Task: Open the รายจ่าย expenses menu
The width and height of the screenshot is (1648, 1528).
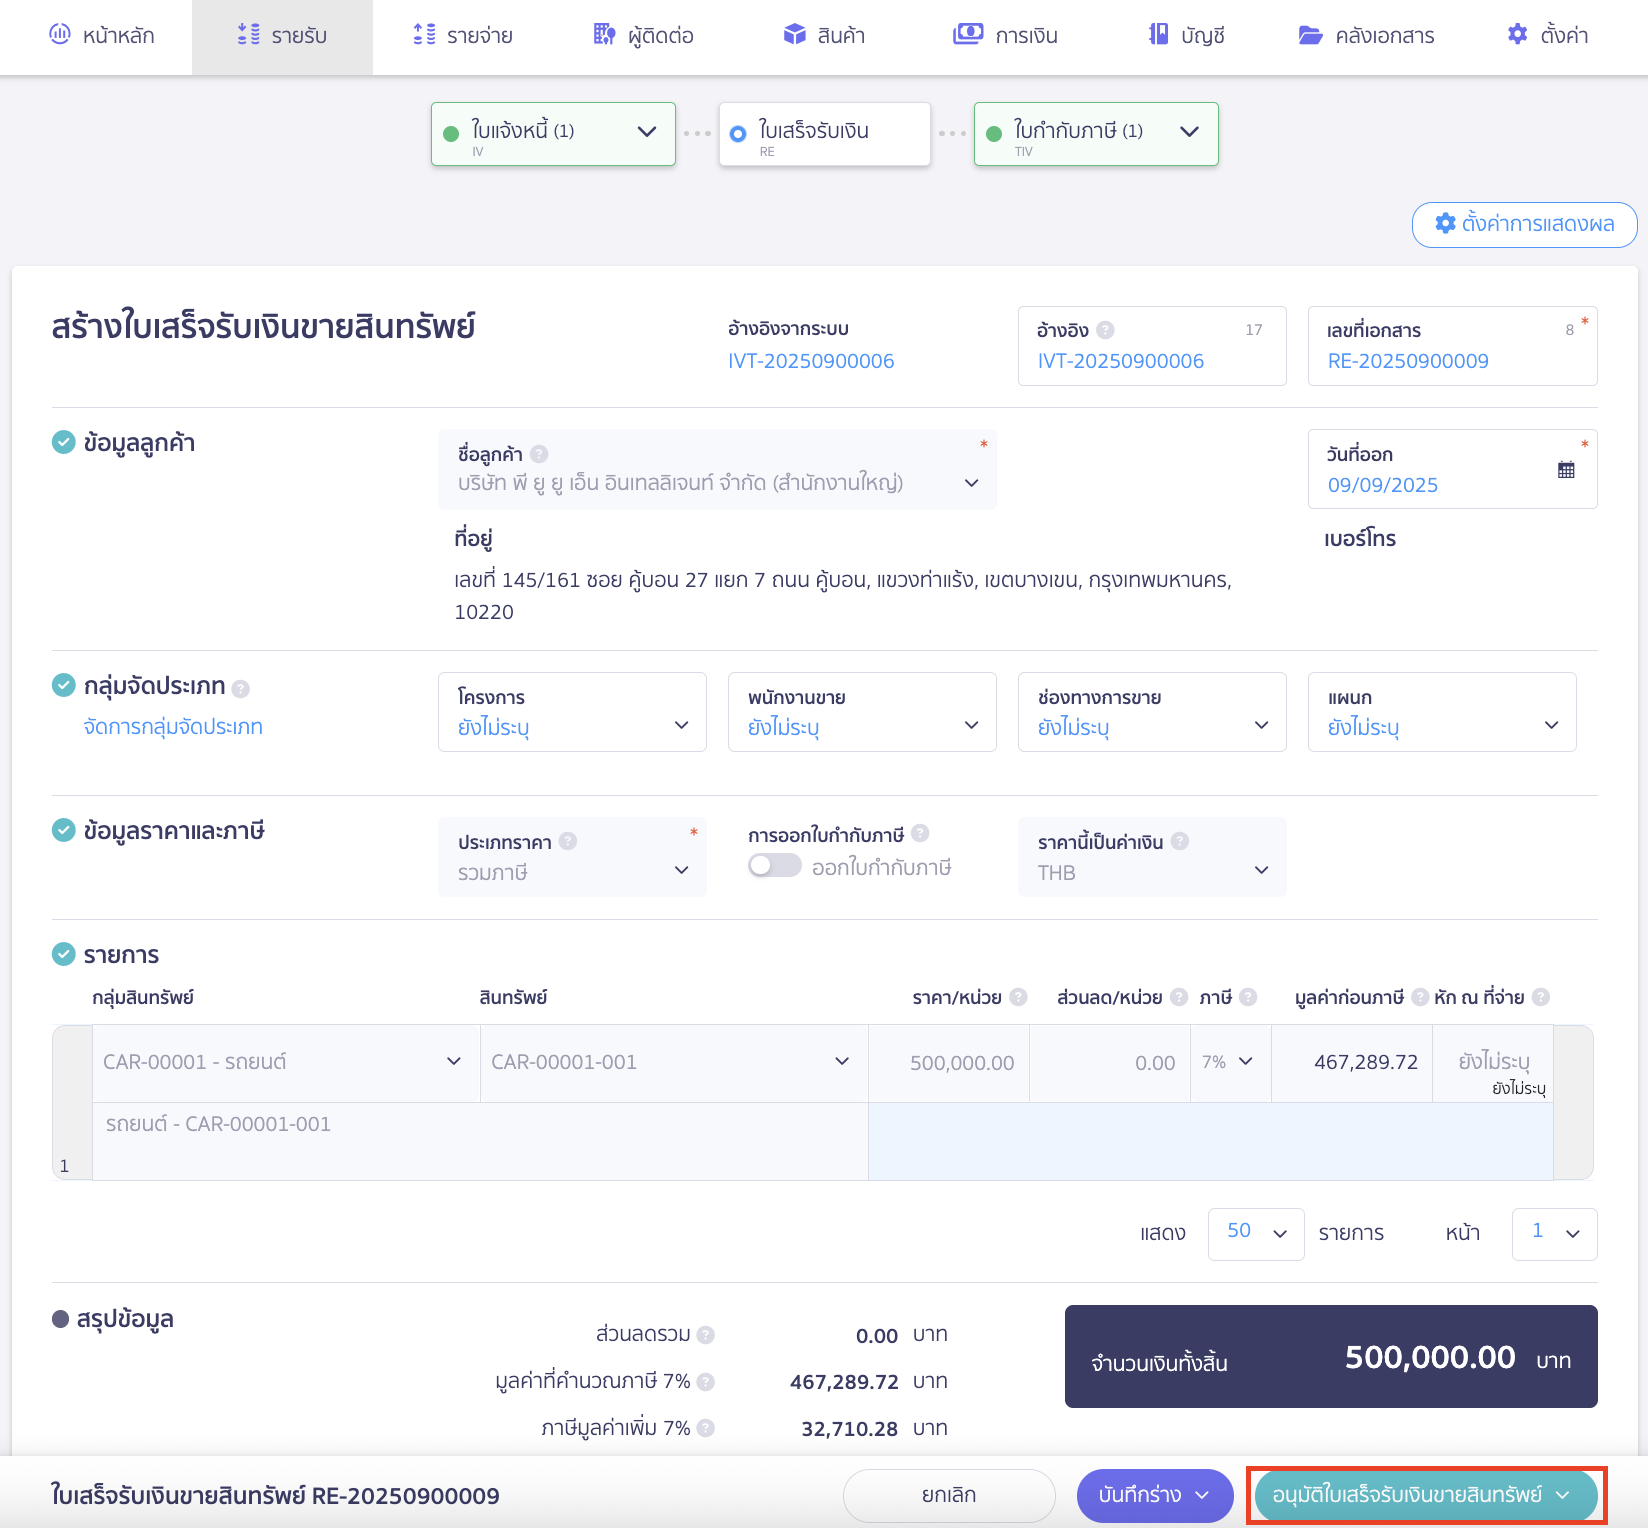Action: tap(463, 36)
